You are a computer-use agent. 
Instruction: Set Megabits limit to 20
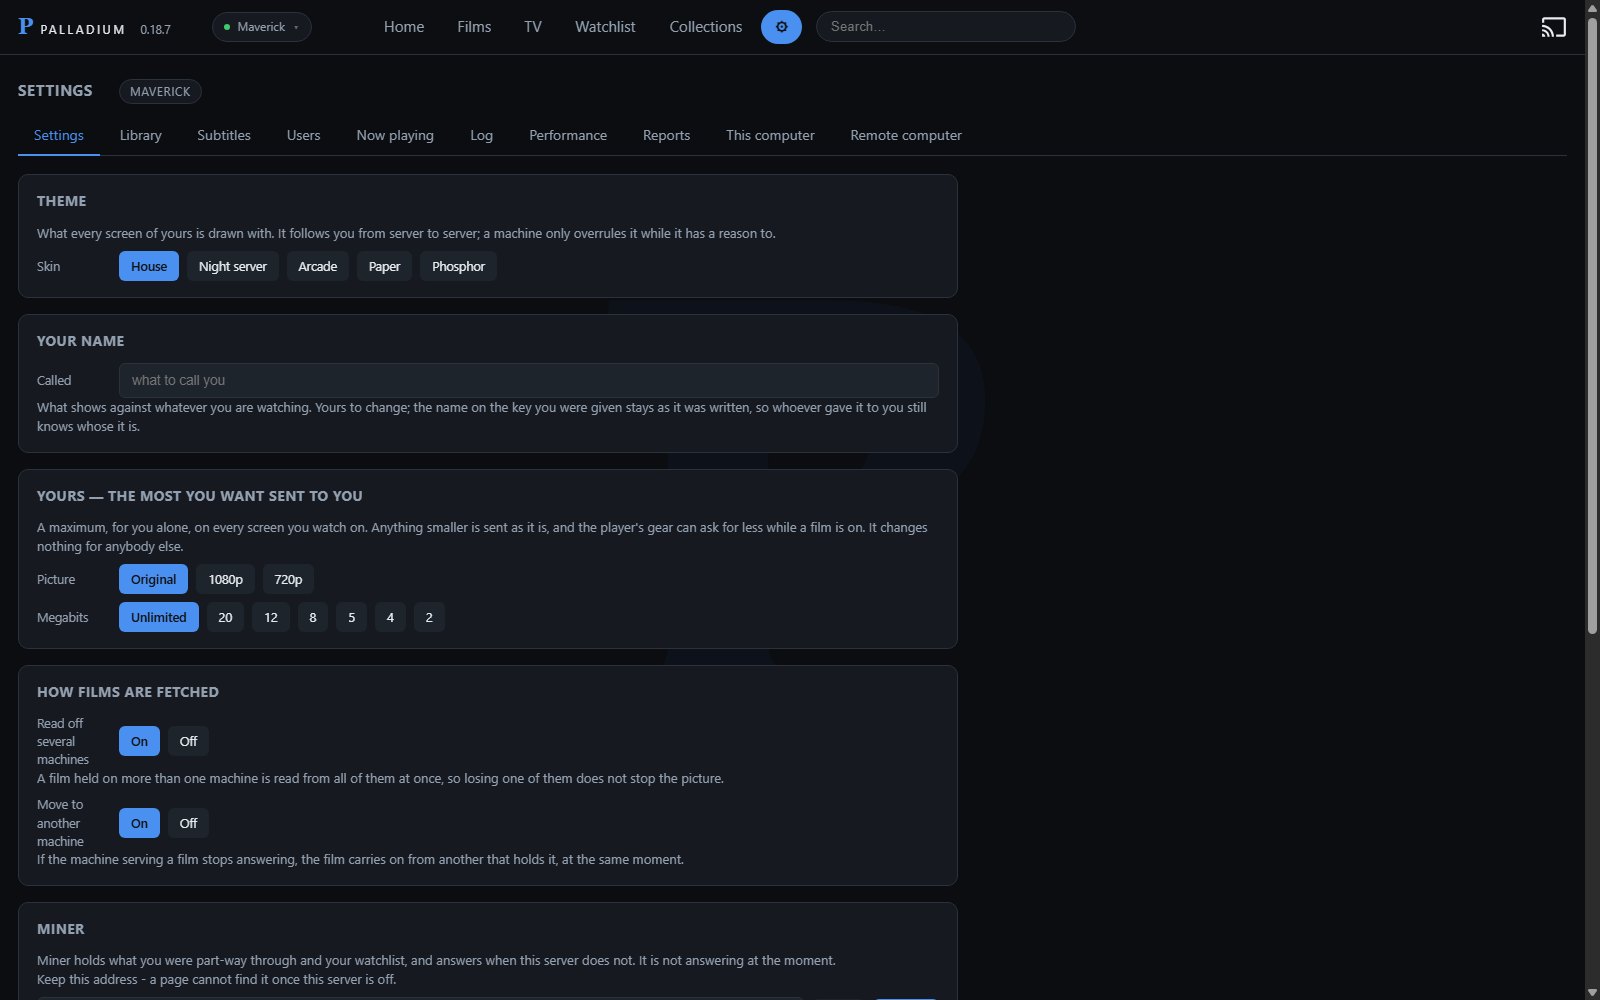tap(225, 617)
